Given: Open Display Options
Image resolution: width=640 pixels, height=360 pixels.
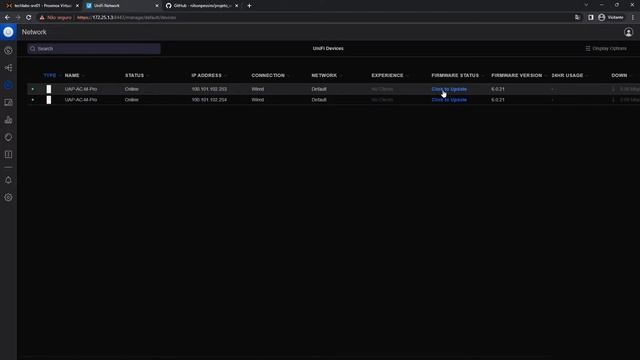Looking at the screenshot, I should coord(606,49).
